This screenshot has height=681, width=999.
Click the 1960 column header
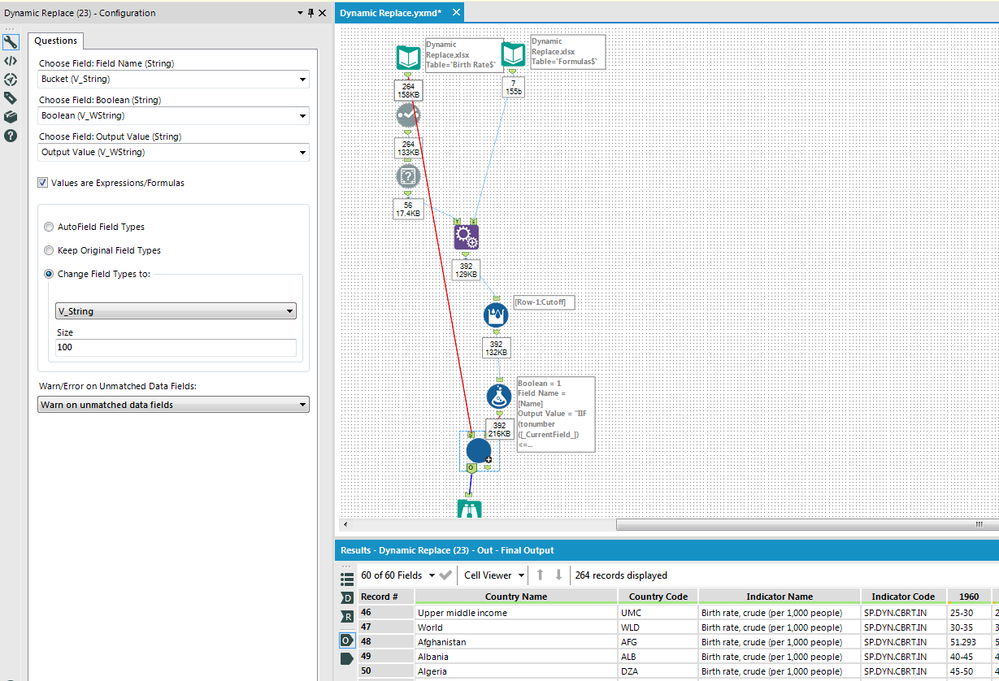pos(969,597)
